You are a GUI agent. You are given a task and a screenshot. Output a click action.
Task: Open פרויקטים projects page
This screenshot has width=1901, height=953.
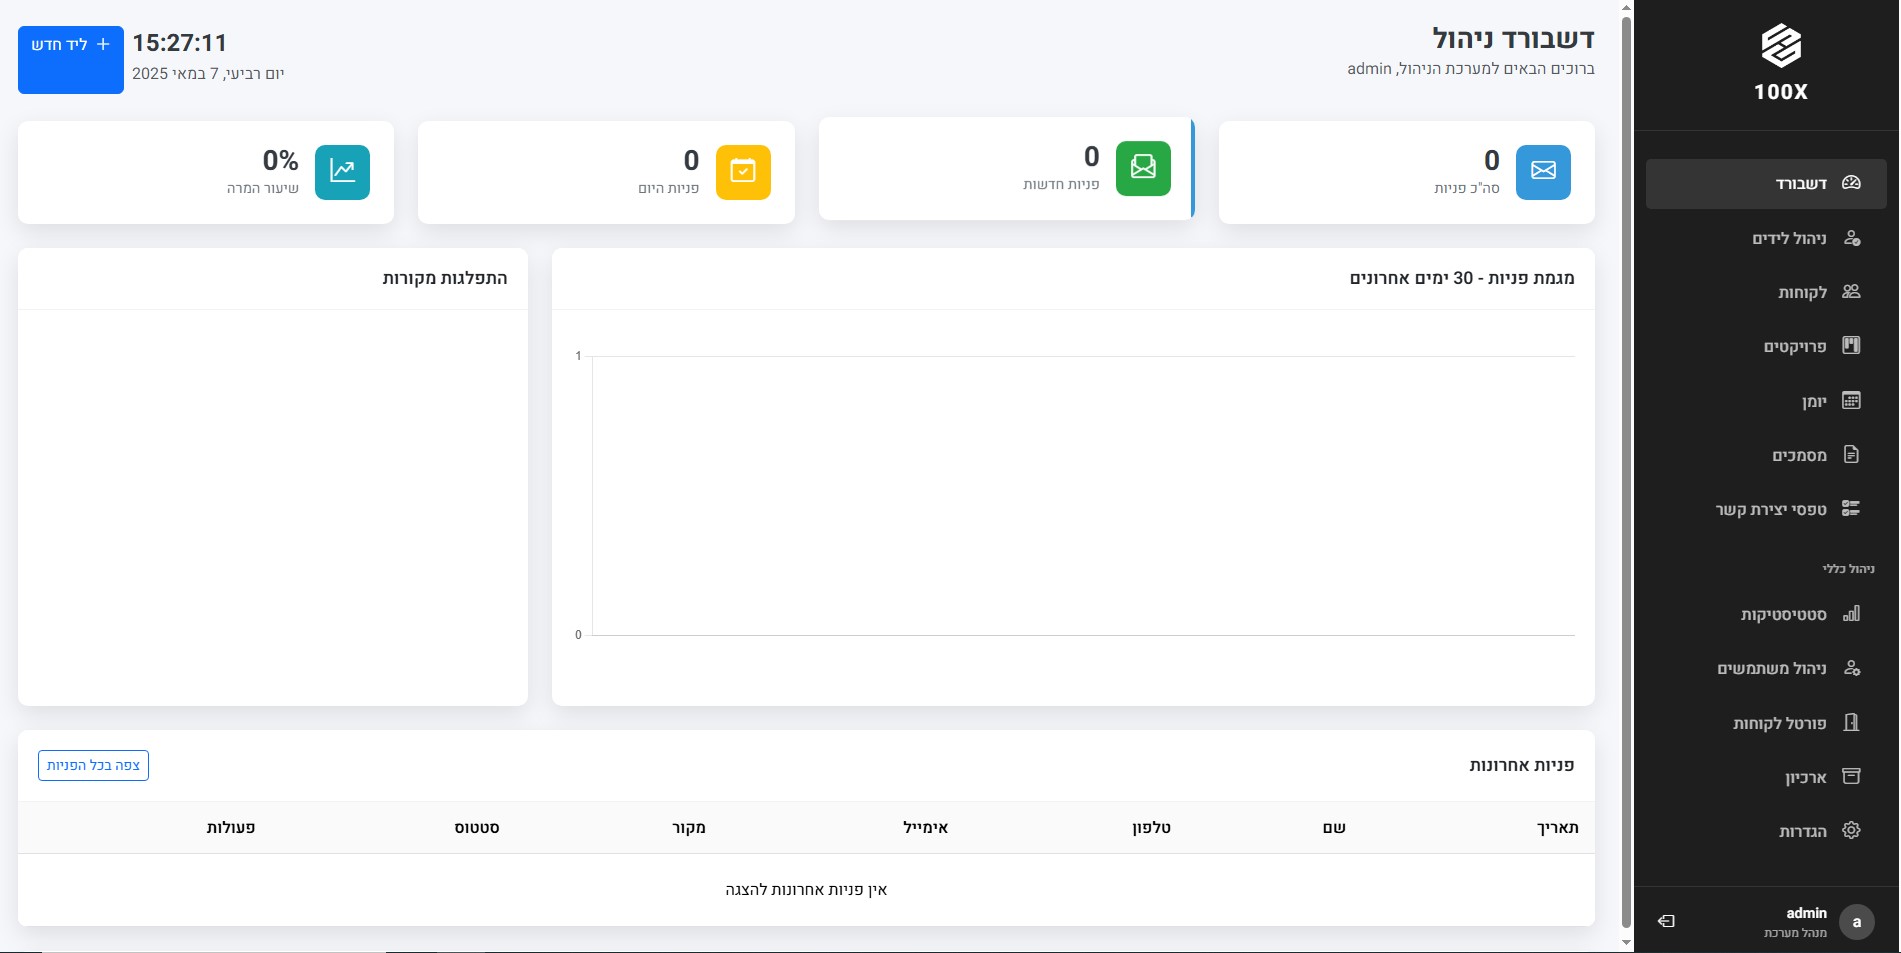pyautogui.click(x=1795, y=346)
